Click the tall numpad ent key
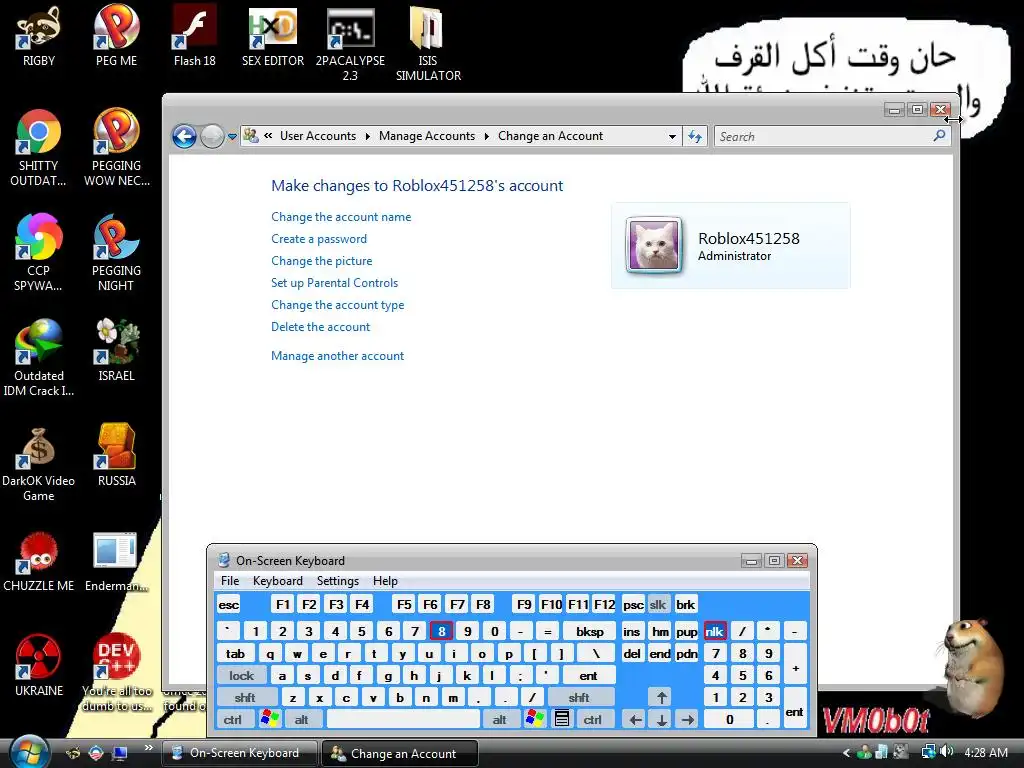The height and width of the screenshot is (768, 1024). [x=795, y=709]
